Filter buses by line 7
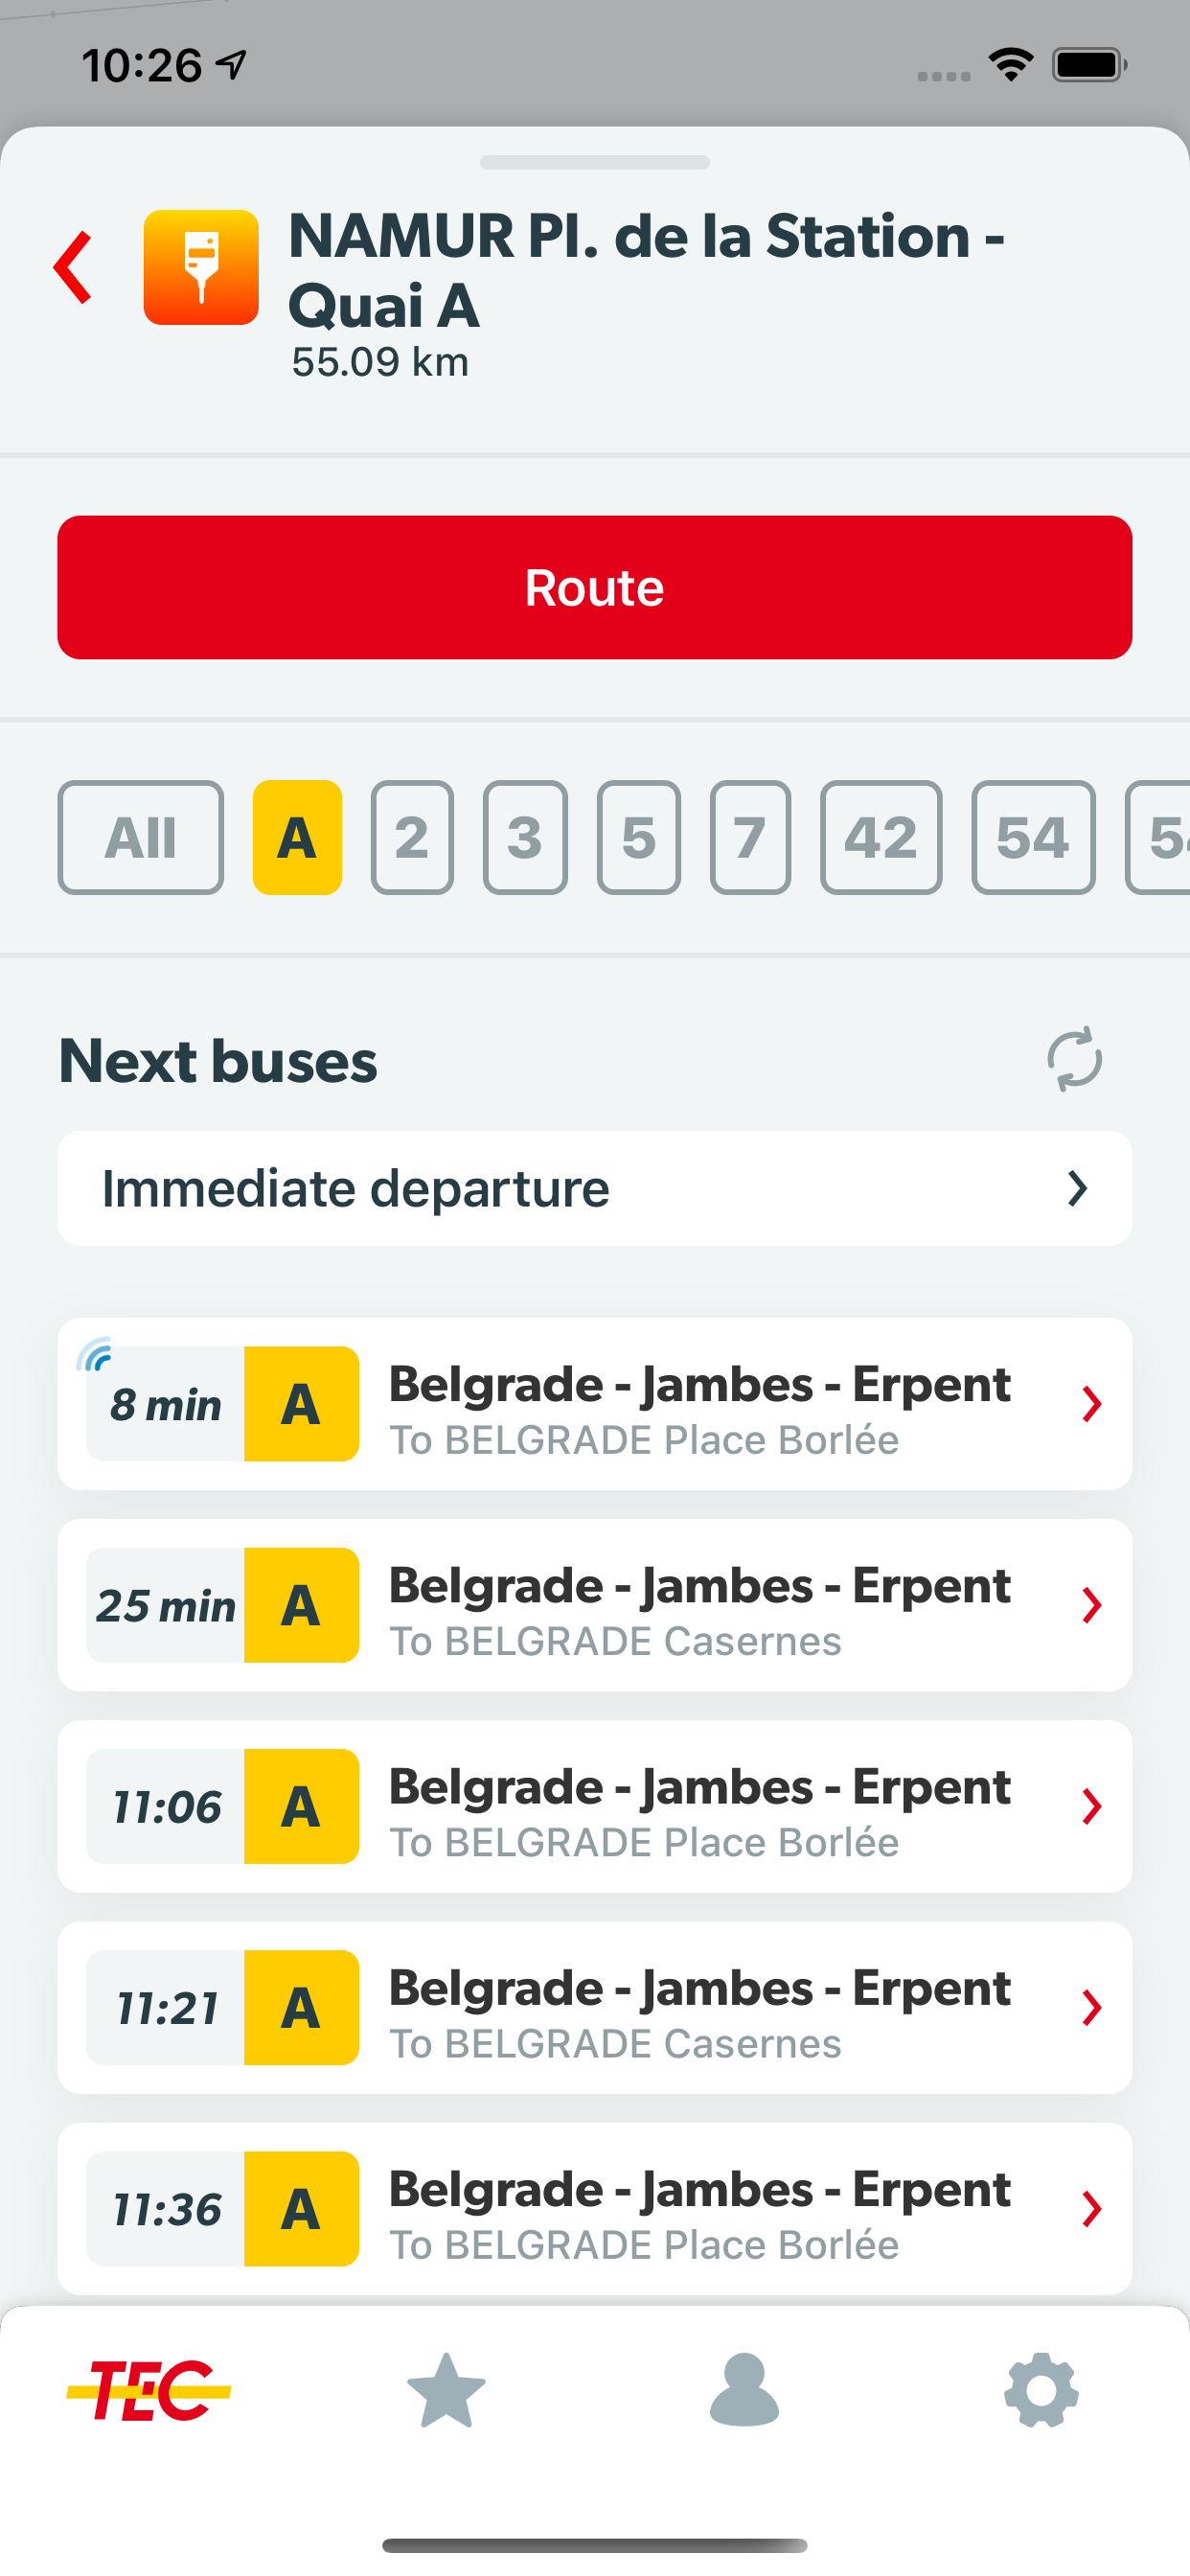The width and height of the screenshot is (1190, 2576). (750, 837)
